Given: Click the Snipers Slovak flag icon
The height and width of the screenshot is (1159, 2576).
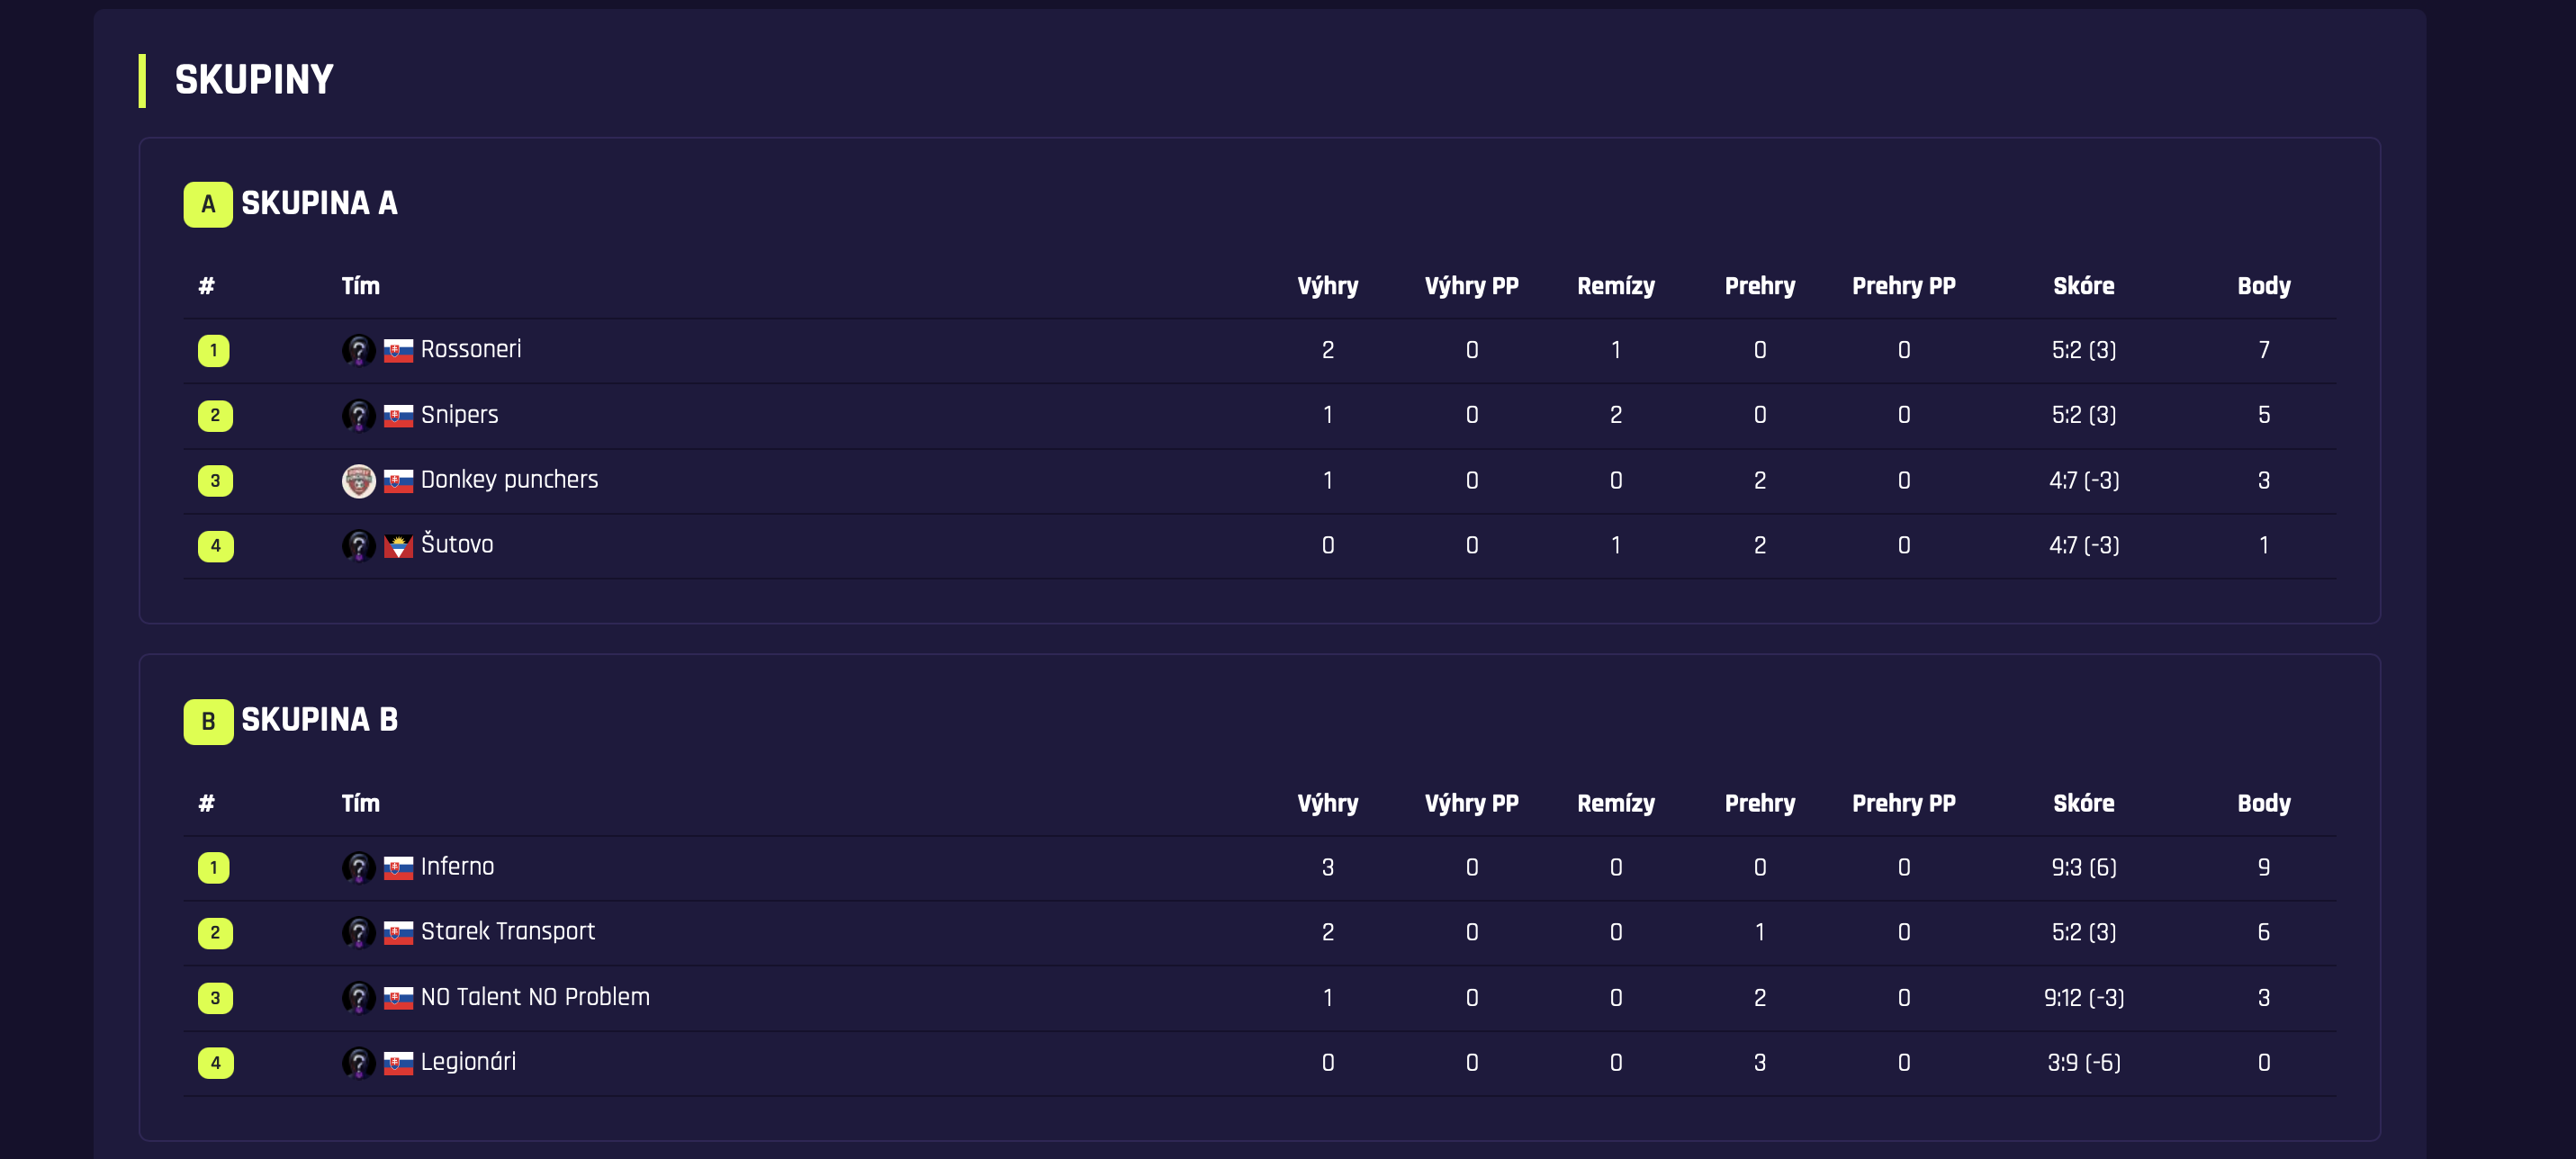Looking at the screenshot, I should point(398,416).
